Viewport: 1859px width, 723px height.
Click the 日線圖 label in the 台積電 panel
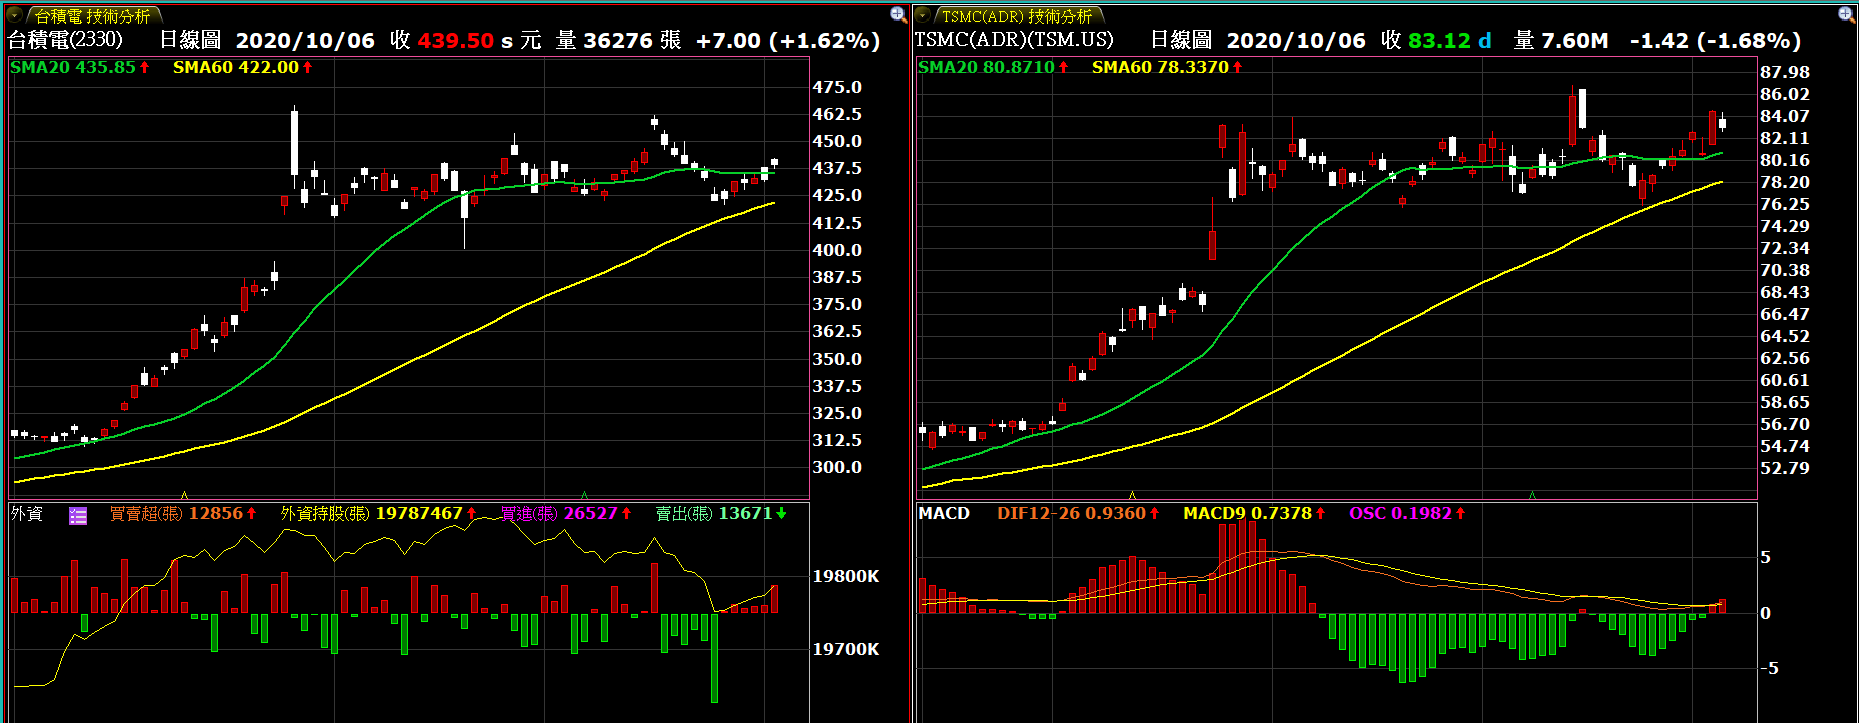tap(190, 40)
